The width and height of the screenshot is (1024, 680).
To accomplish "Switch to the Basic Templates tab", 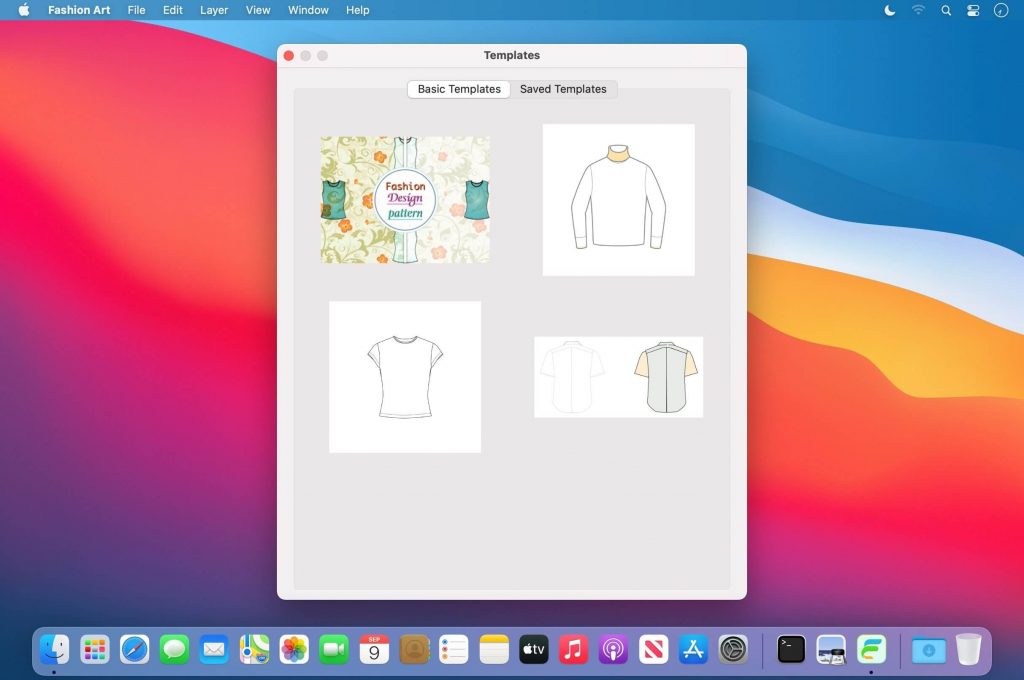I will tap(459, 89).
